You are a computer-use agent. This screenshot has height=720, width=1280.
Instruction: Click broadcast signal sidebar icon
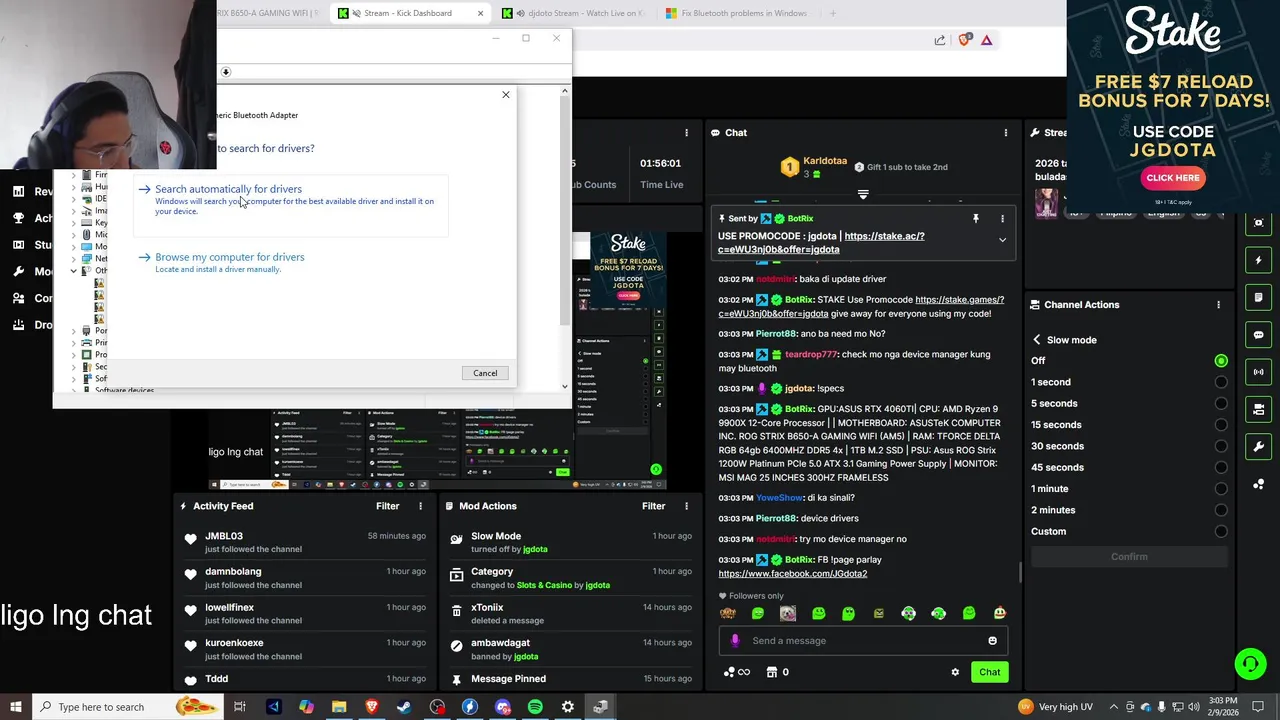1259,372
